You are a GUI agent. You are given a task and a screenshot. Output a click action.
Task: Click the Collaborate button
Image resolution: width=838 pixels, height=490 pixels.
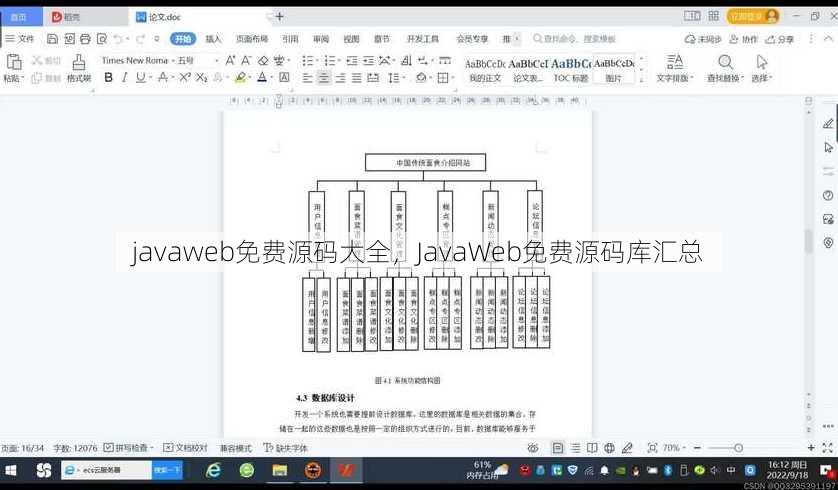(x=743, y=39)
